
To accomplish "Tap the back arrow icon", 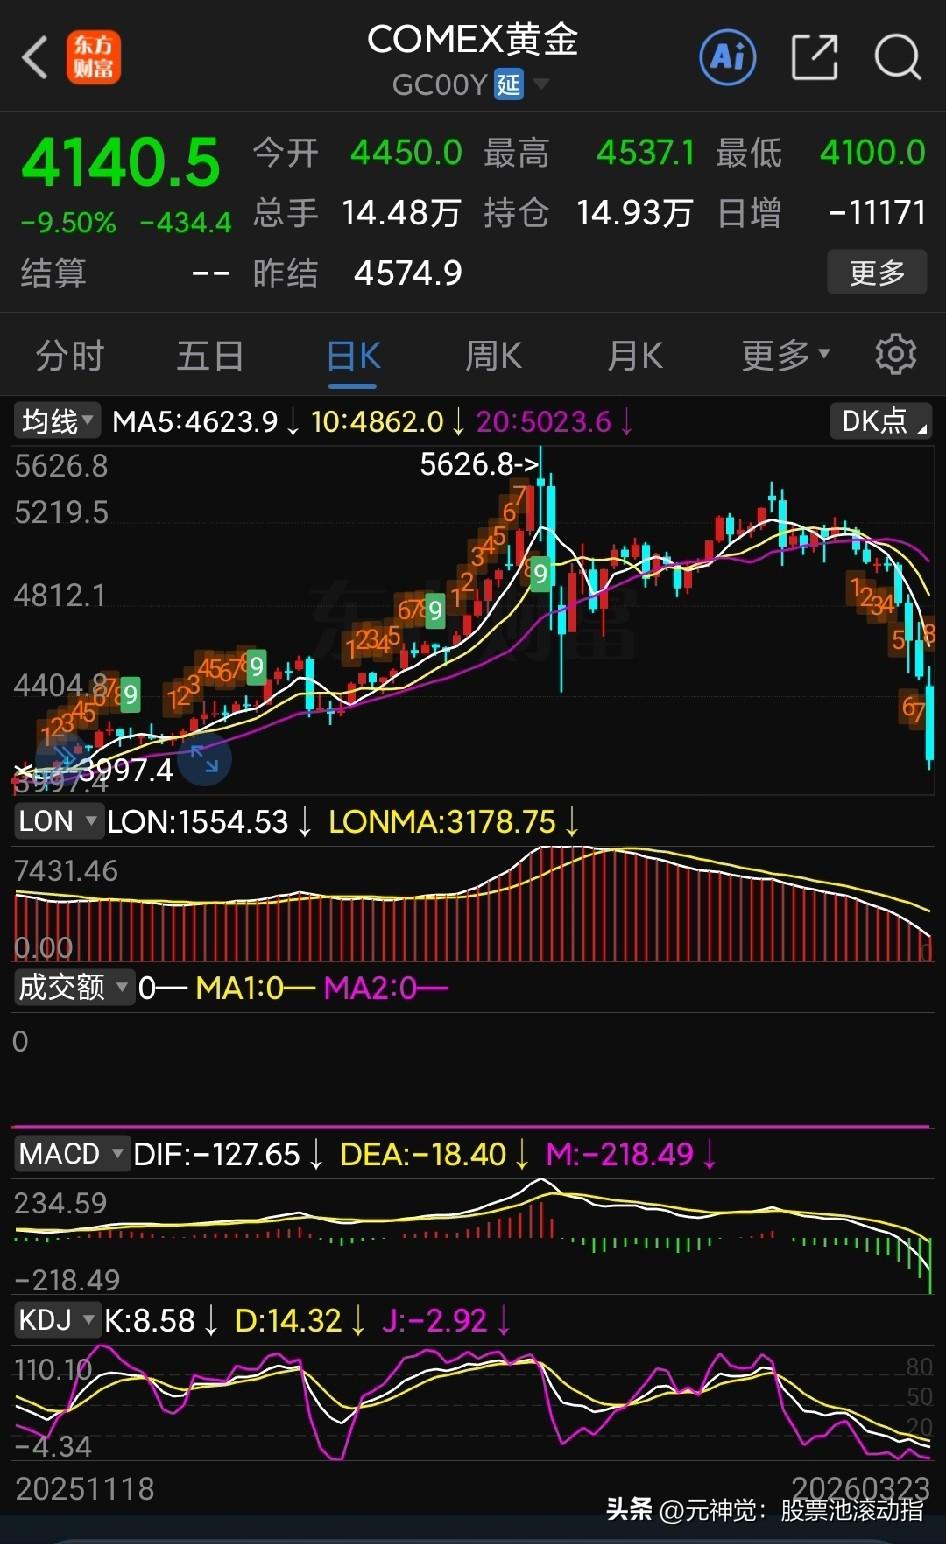I will [x=35, y=57].
